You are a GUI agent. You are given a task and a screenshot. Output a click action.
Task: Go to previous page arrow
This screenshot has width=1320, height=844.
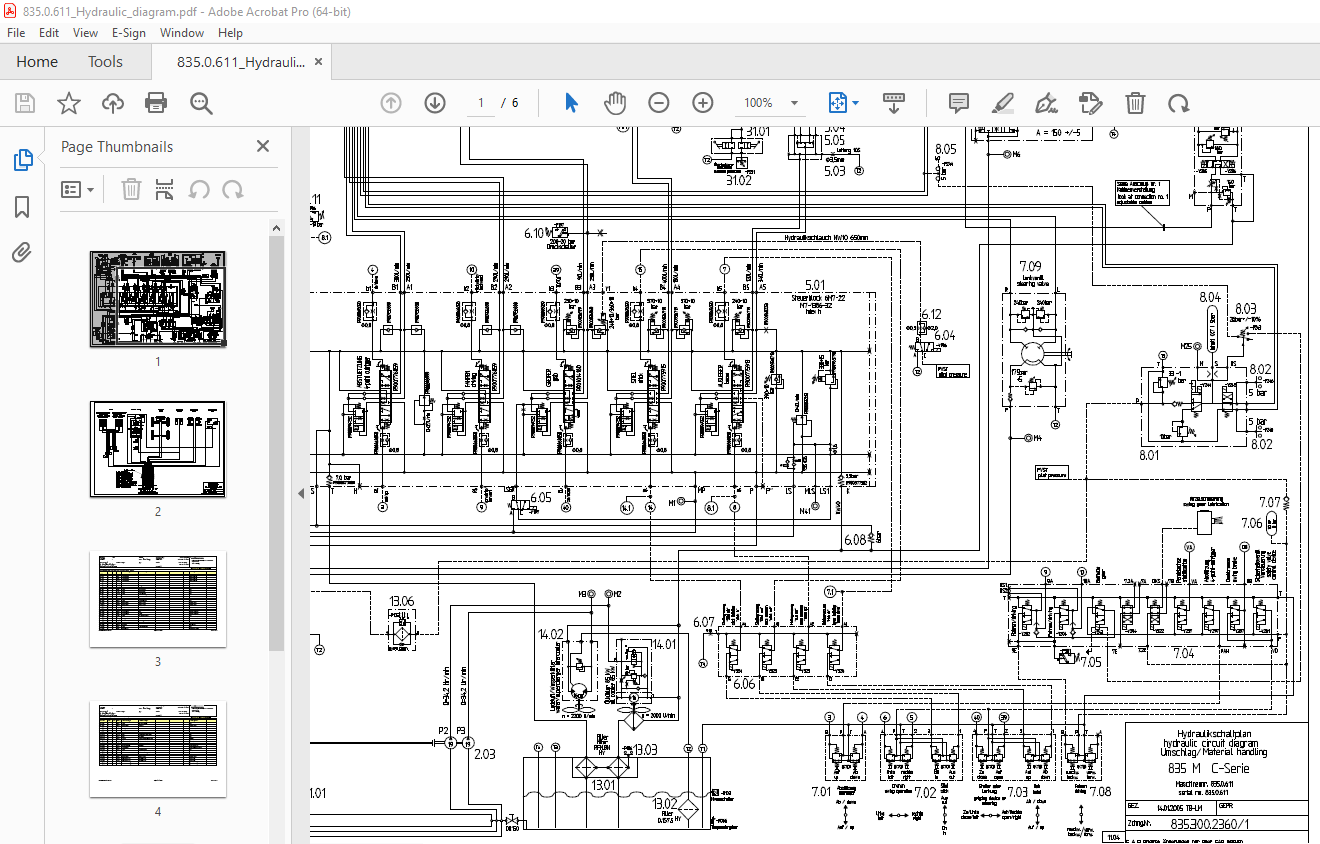point(391,103)
